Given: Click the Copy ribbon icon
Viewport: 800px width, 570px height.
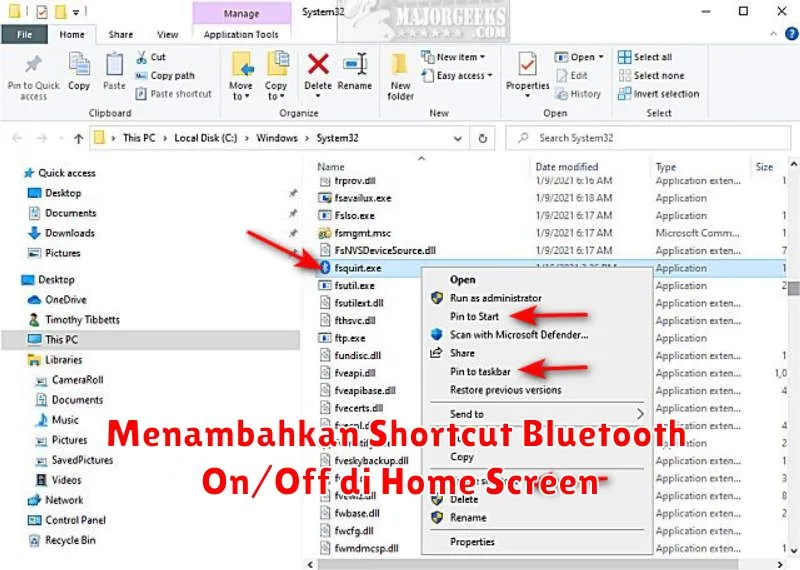Looking at the screenshot, I should point(79,65).
